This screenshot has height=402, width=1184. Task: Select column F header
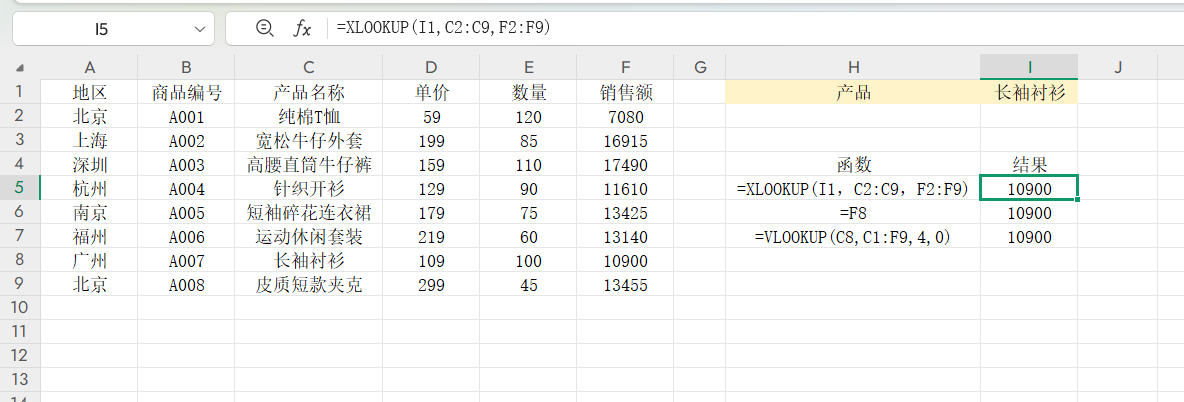pyautogui.click(x=625, y=68)
